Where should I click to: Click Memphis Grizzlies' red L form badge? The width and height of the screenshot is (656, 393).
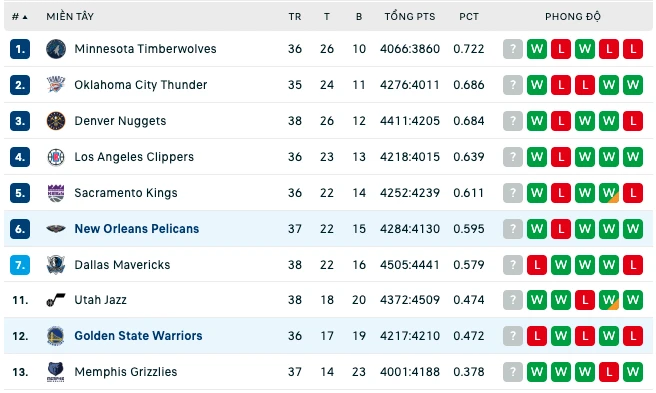[x=608, y=372]
